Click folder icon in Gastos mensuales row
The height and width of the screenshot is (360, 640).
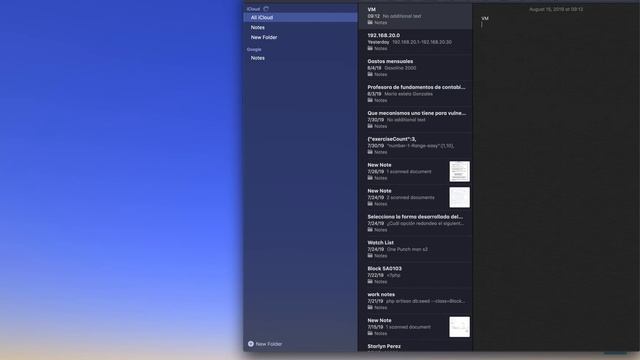tap(370, 74)
